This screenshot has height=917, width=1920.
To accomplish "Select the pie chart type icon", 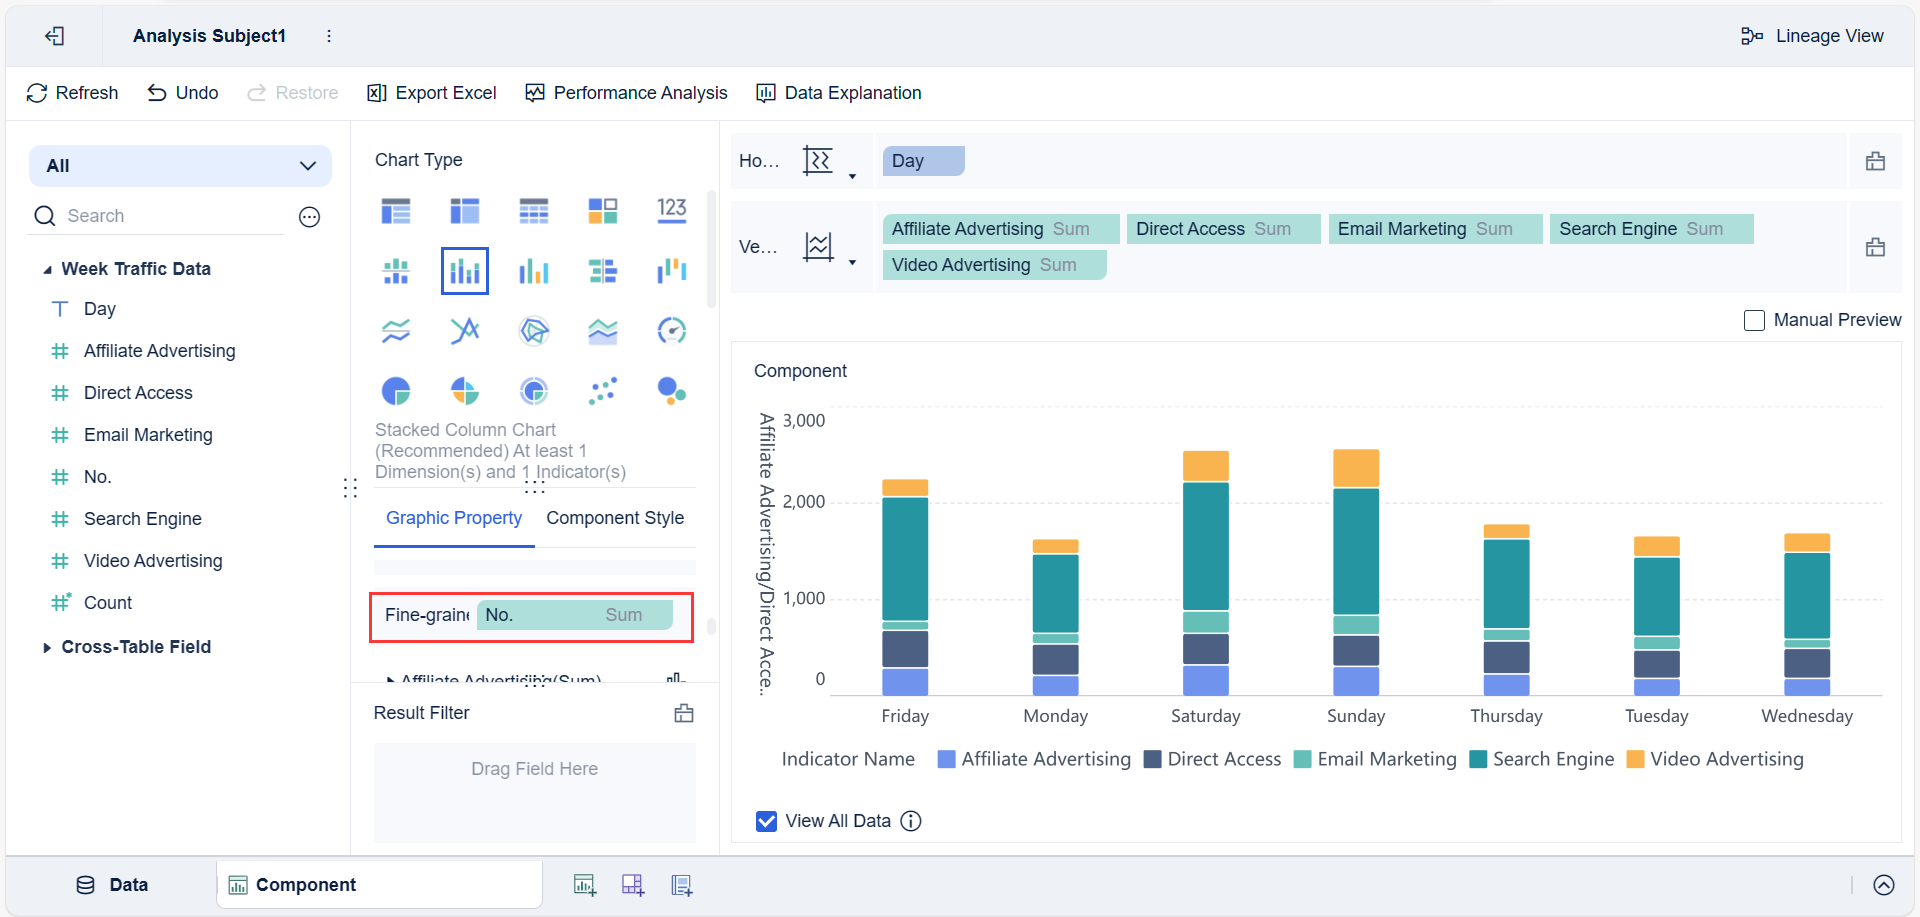I will pos(396,391).
